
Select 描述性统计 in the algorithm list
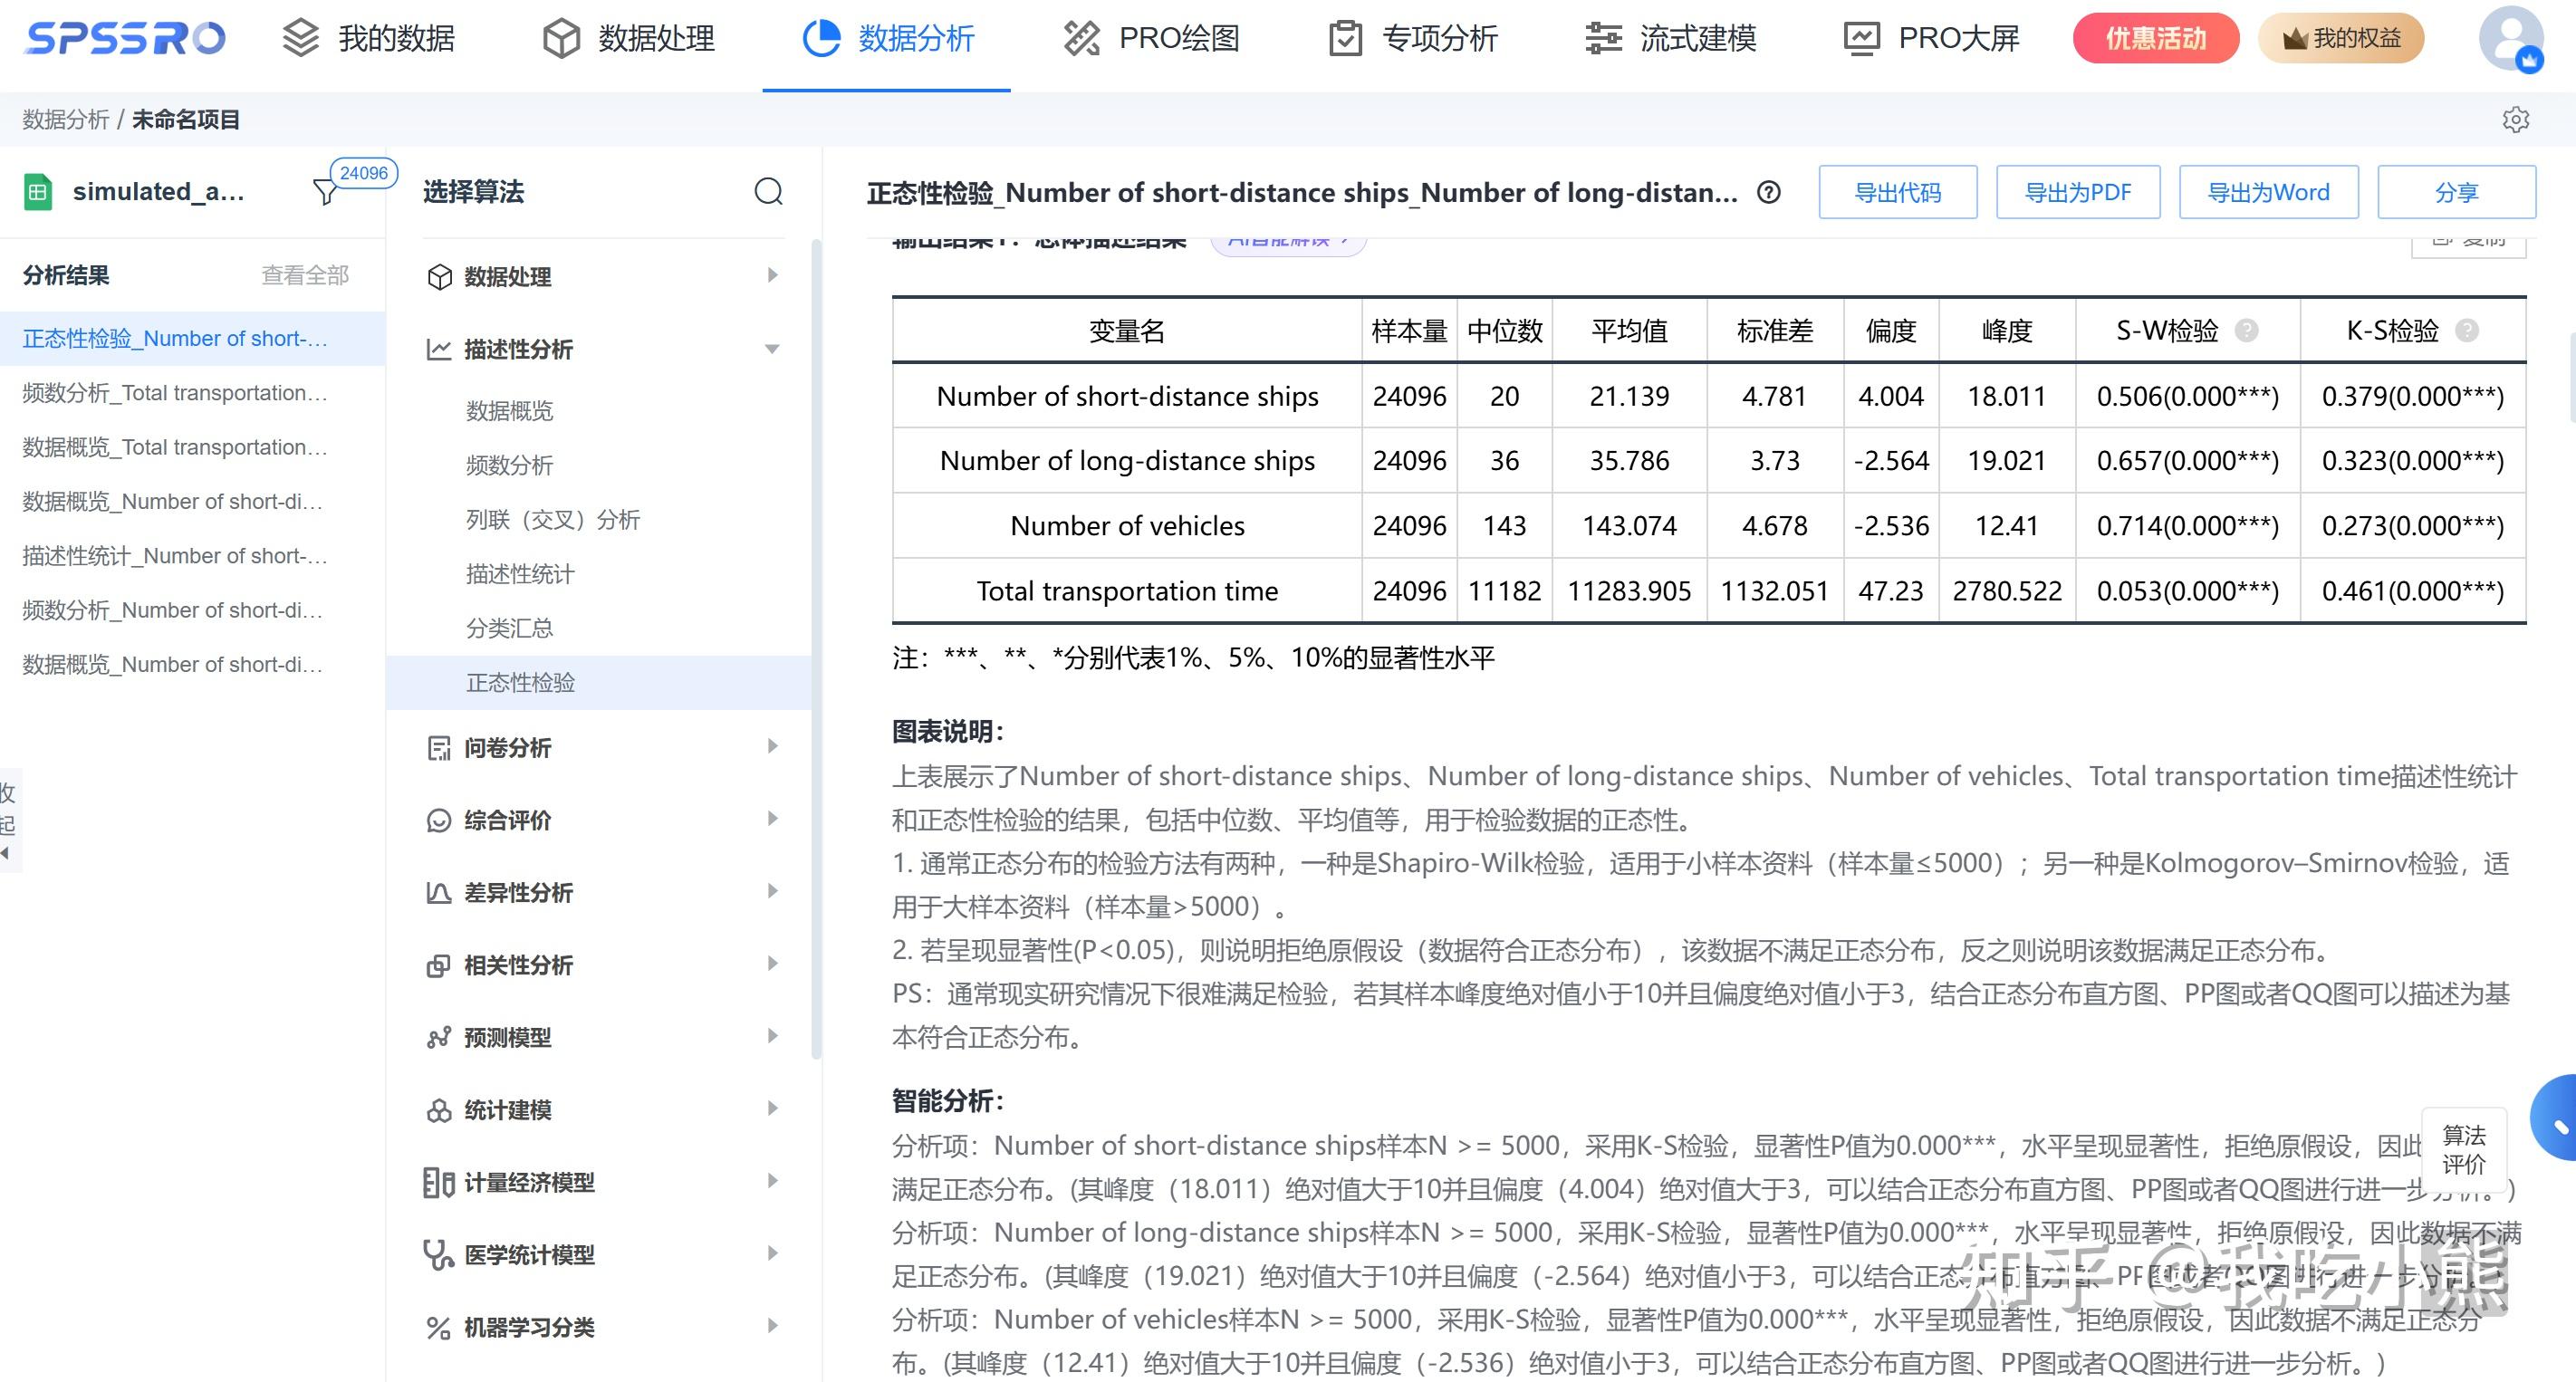pos(520,574)
